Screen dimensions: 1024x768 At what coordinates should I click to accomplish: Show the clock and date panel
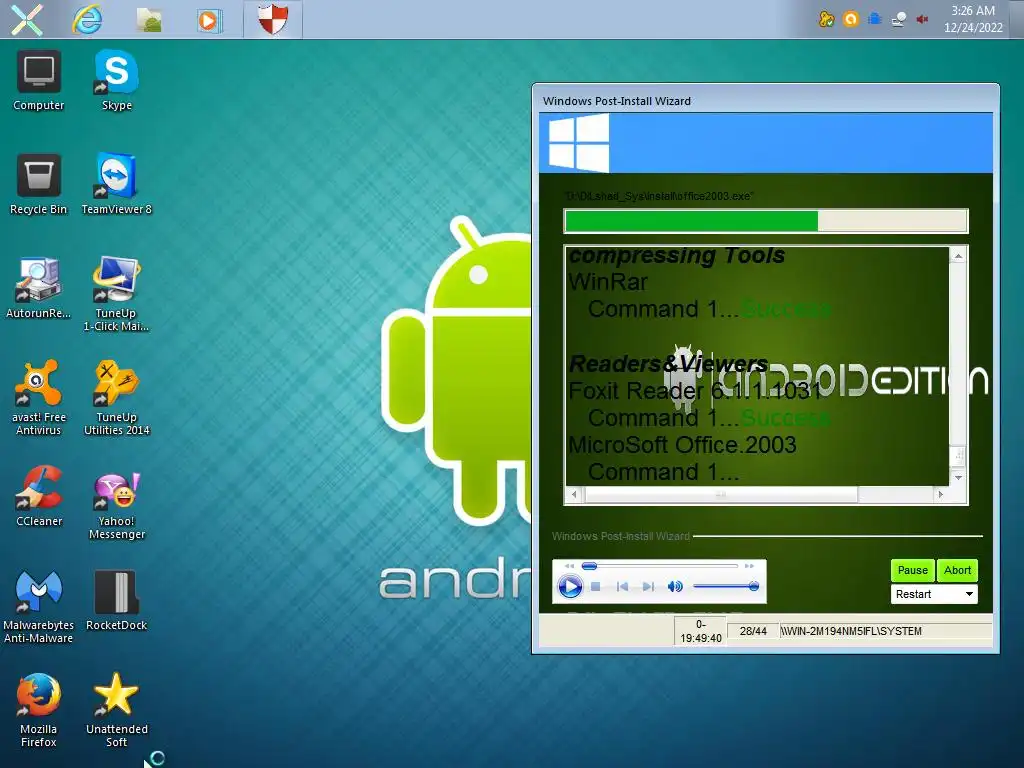coord(973,19)
